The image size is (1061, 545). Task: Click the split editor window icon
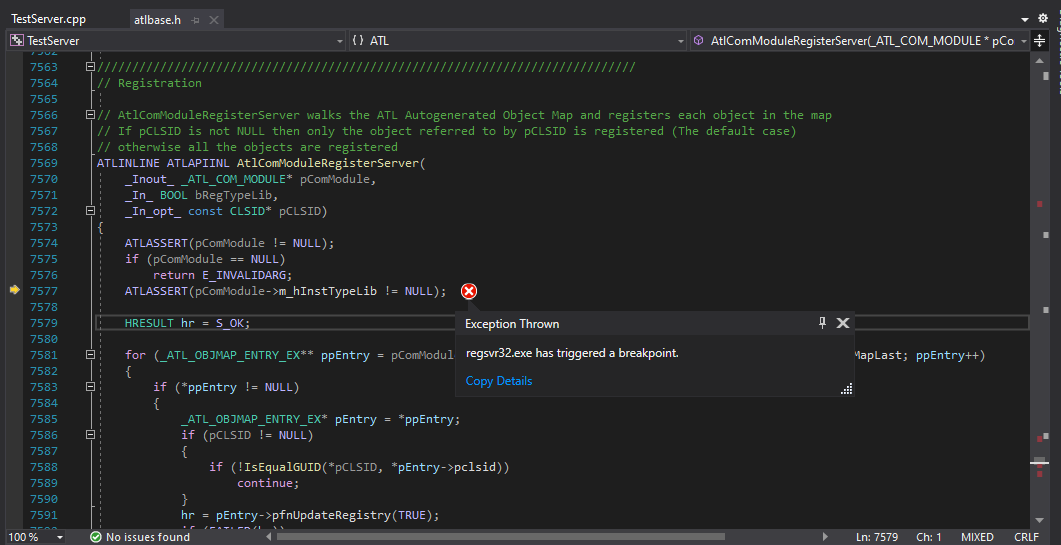tap(1039, 41)
